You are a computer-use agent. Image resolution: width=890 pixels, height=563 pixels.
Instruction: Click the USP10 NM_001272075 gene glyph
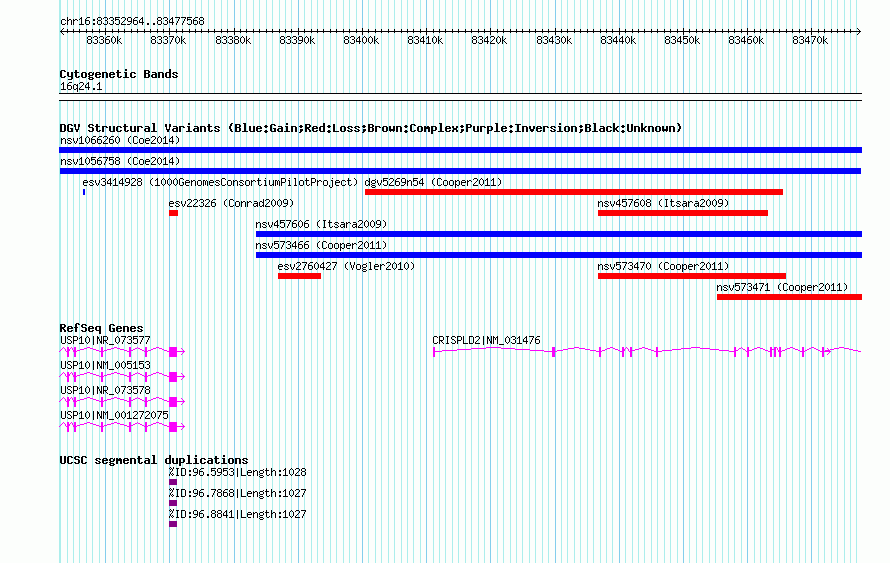[x=122, y=427]
